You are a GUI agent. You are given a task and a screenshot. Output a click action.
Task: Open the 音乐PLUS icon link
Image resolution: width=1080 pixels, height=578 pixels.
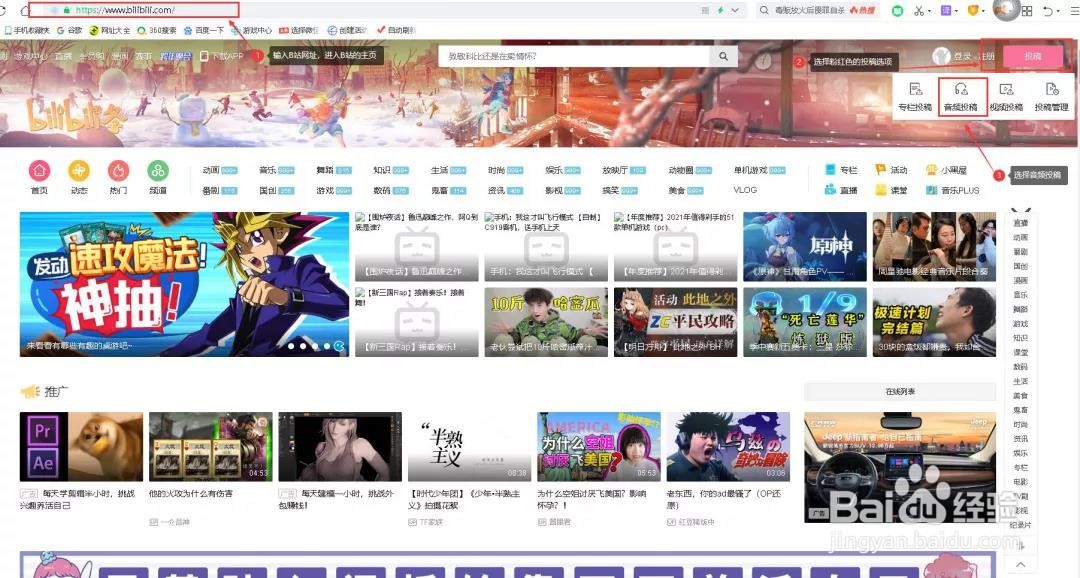point(953,189)
